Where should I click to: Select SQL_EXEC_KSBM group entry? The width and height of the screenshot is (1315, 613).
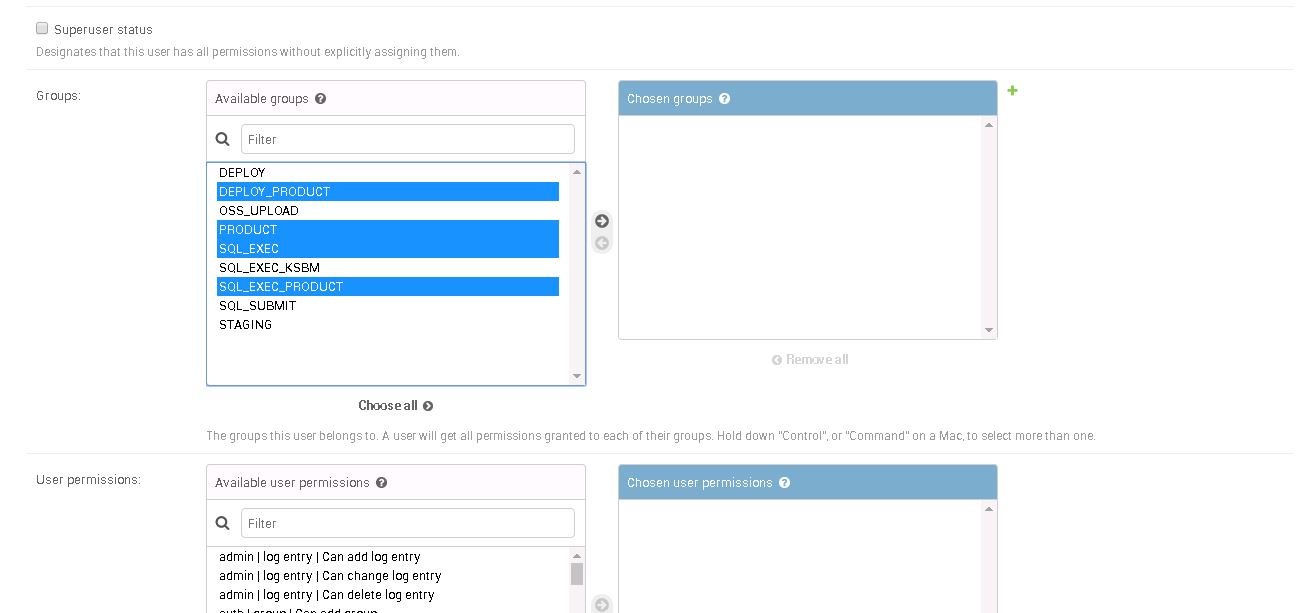tap(388, 268)
